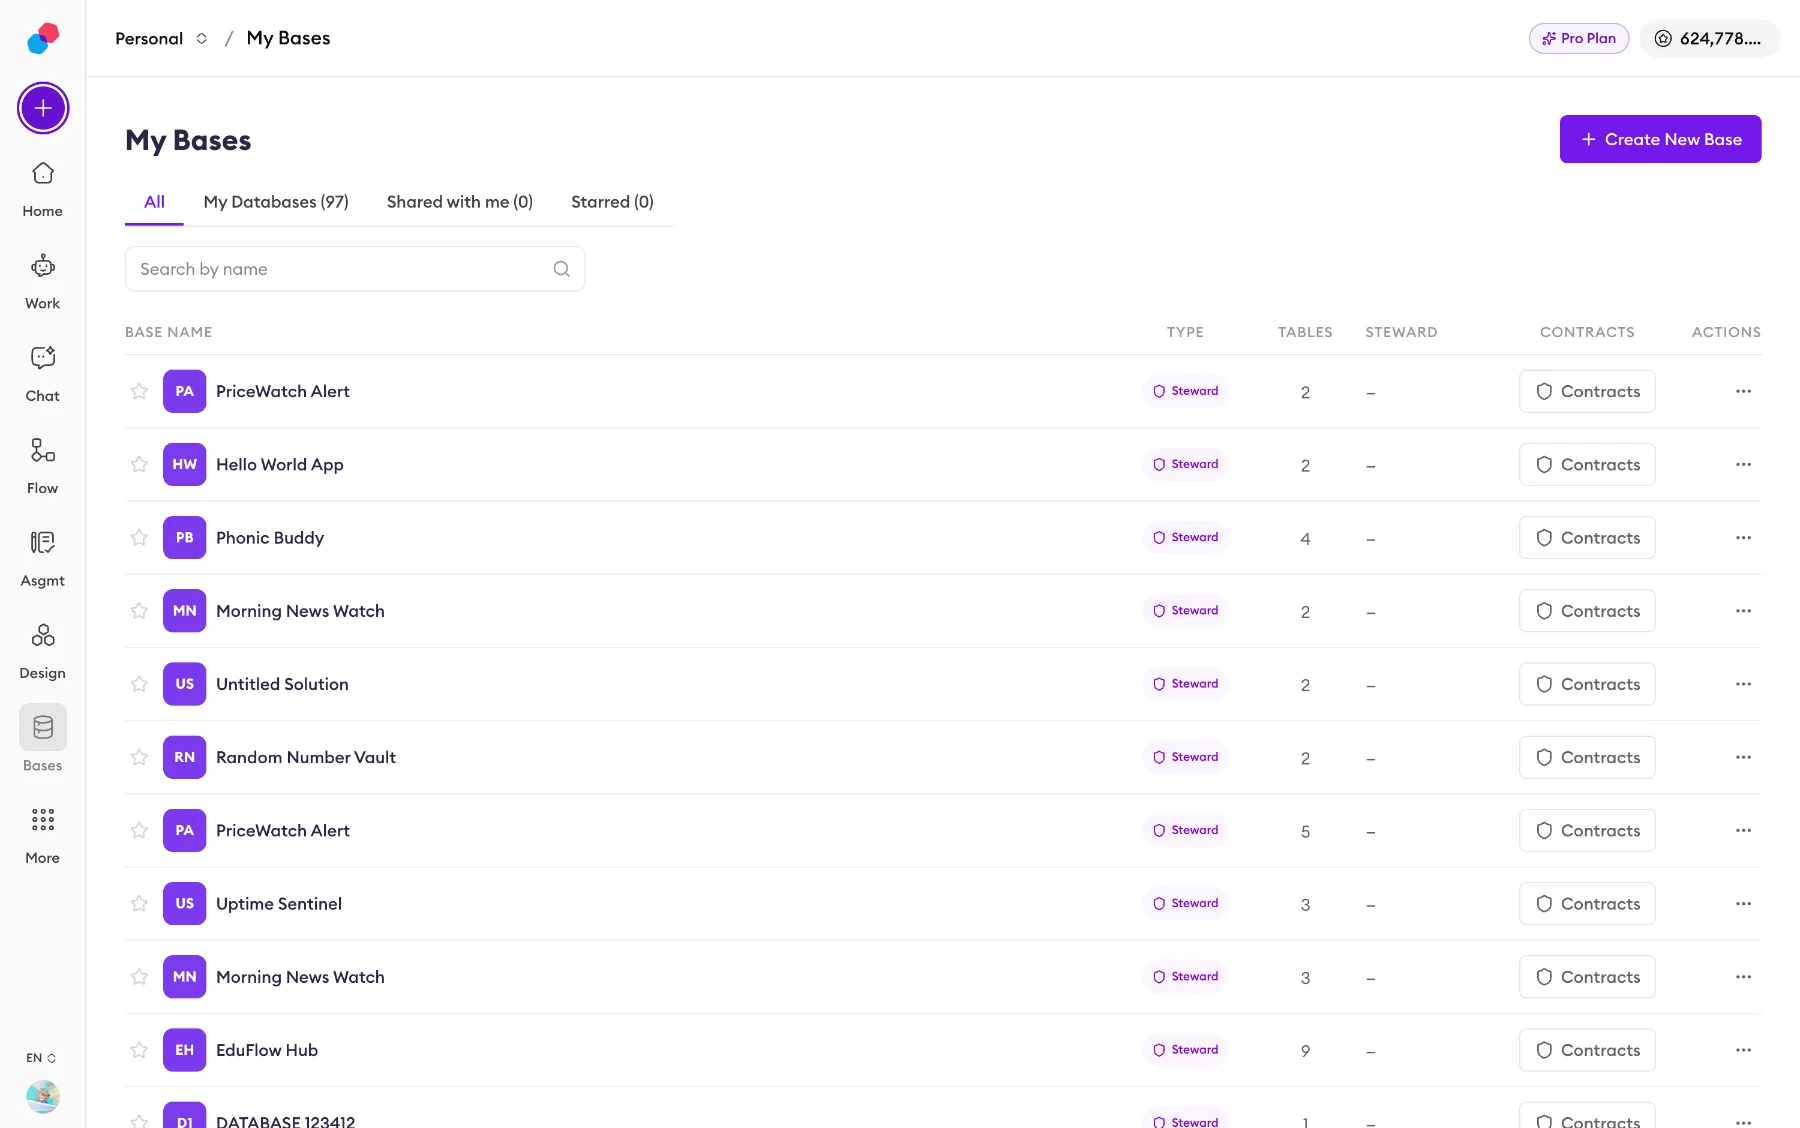
Task: Click the Steward badge for EduFlow Hub
Action: 1185,1050
